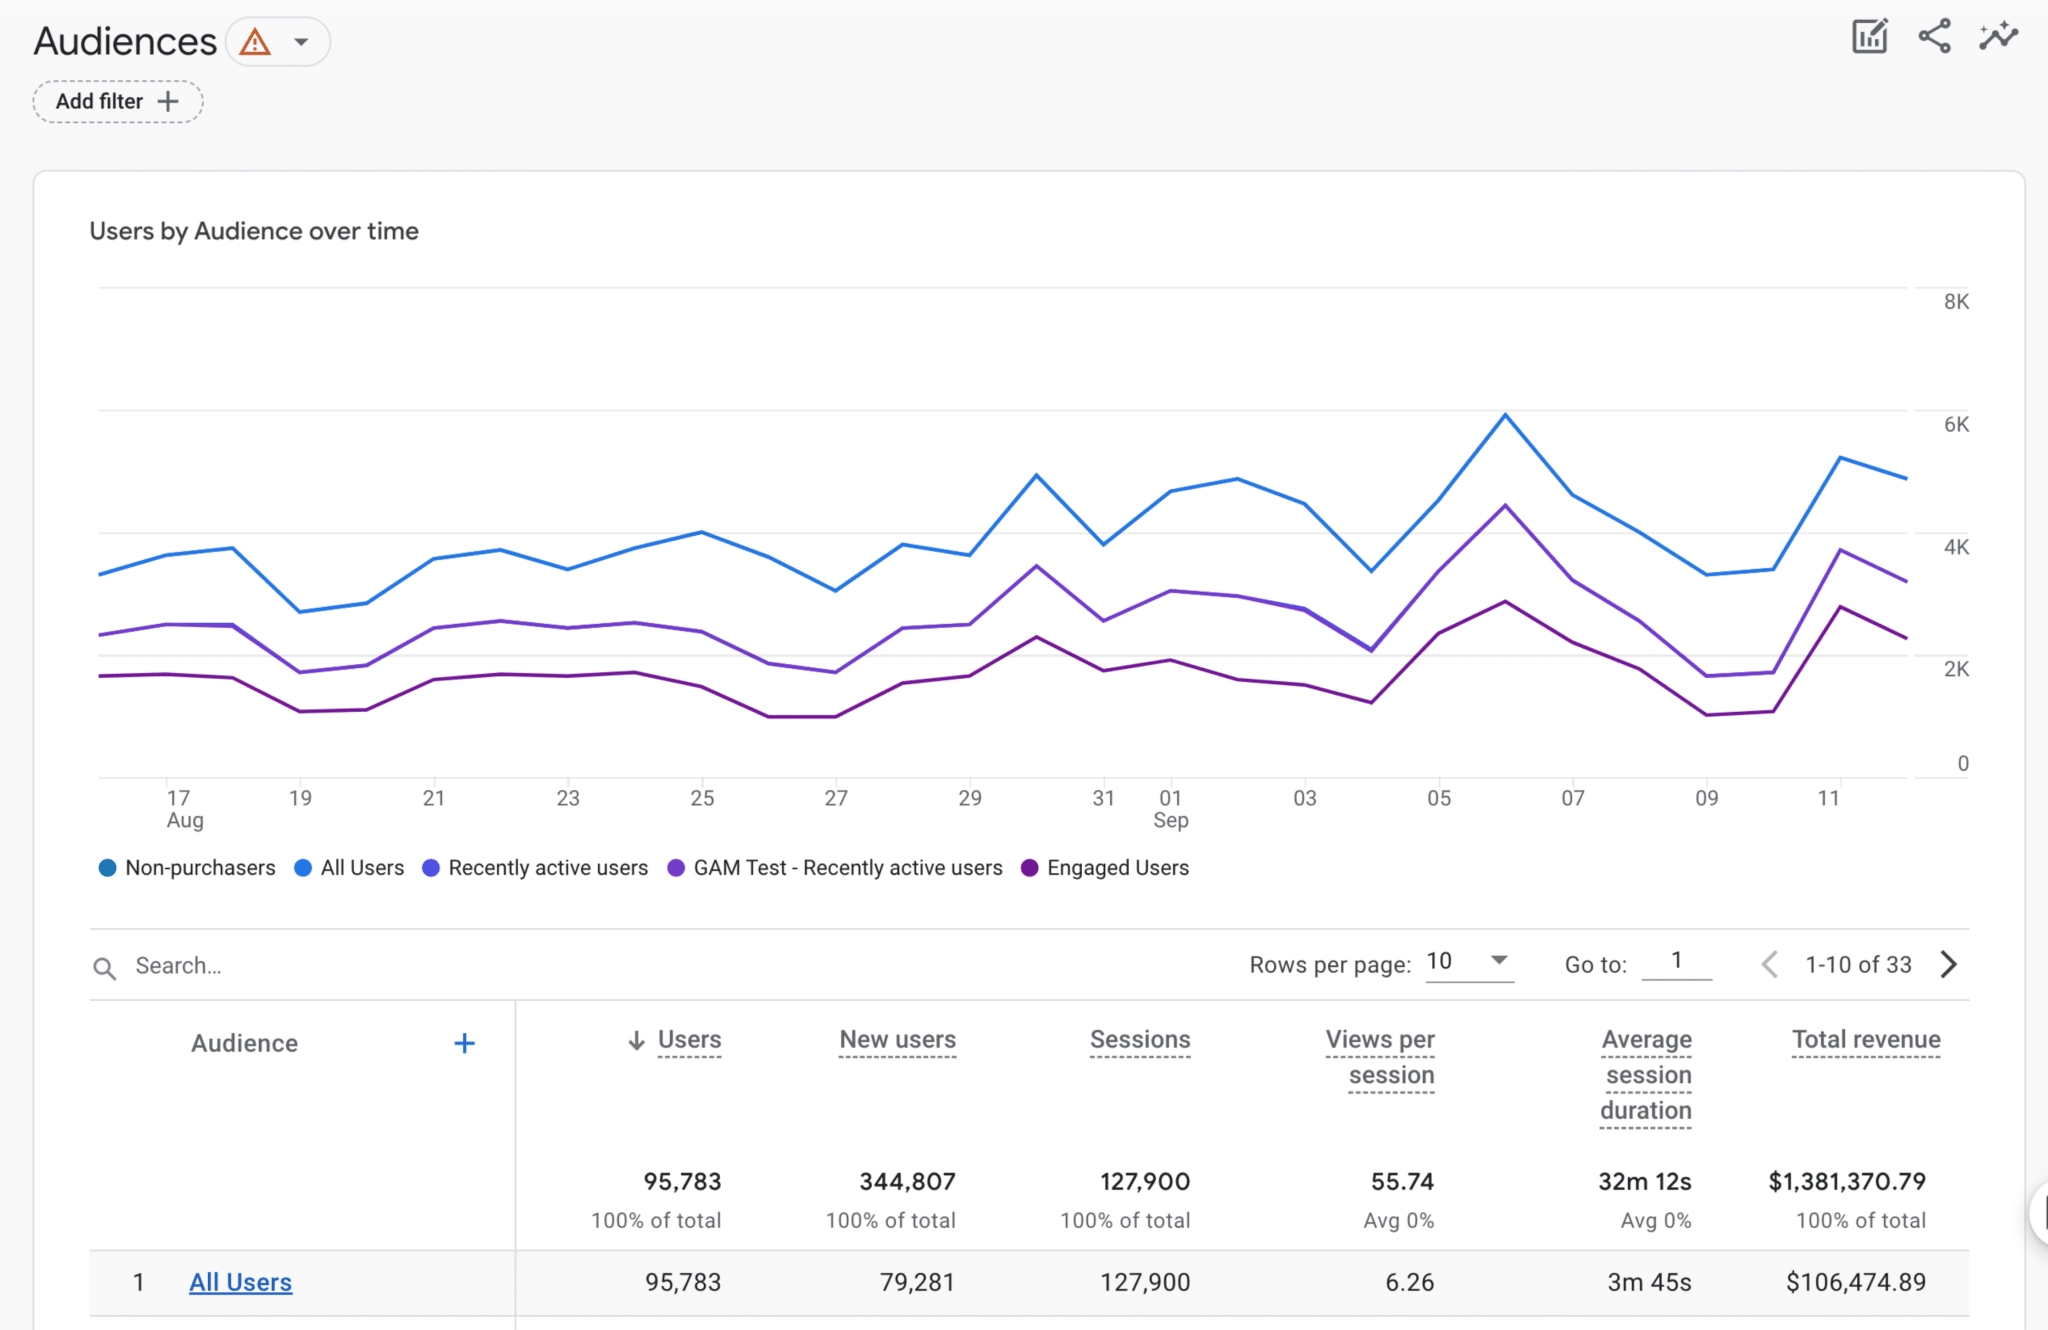2048x1330 pixels.
Task: Click the Add filter button
Action: pos(117,101)
